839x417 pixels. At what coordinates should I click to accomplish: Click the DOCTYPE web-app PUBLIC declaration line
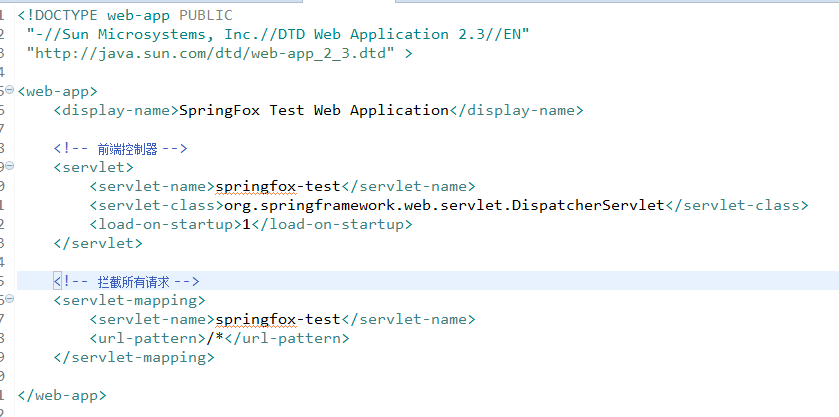(x=125, y=15)
